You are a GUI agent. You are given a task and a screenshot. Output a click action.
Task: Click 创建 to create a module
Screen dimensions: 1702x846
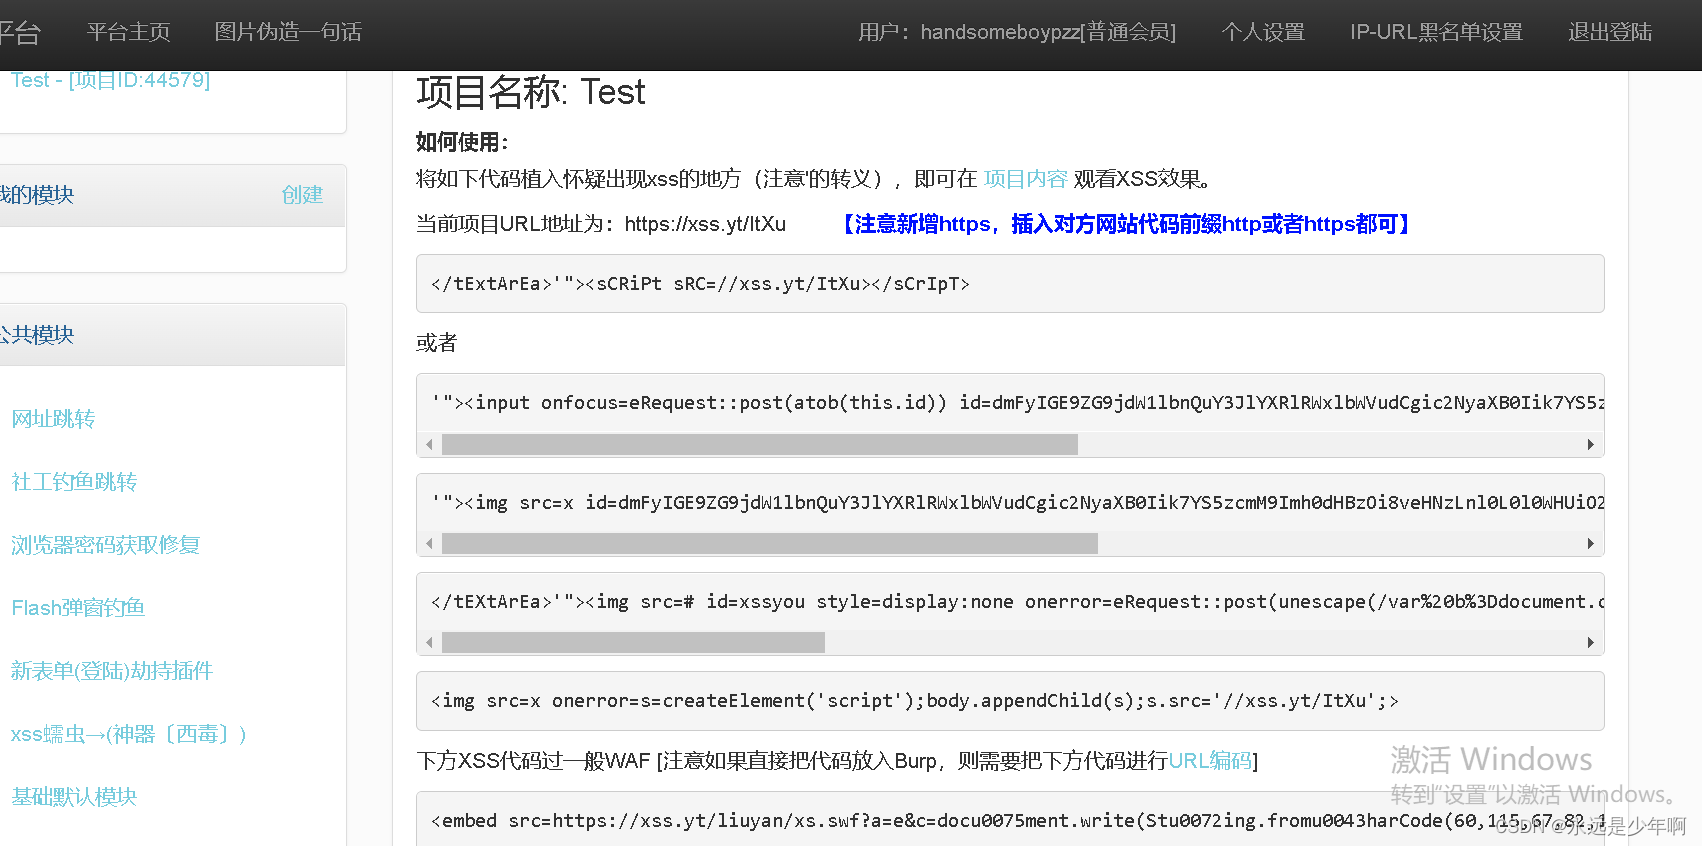302,195
